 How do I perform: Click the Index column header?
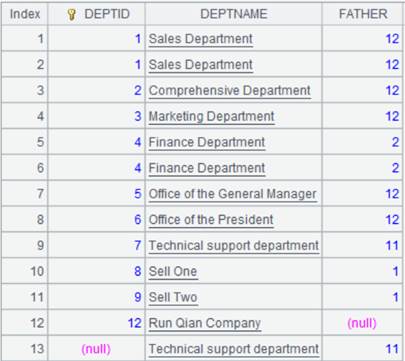pyautogui.click(x=25, y=14)
